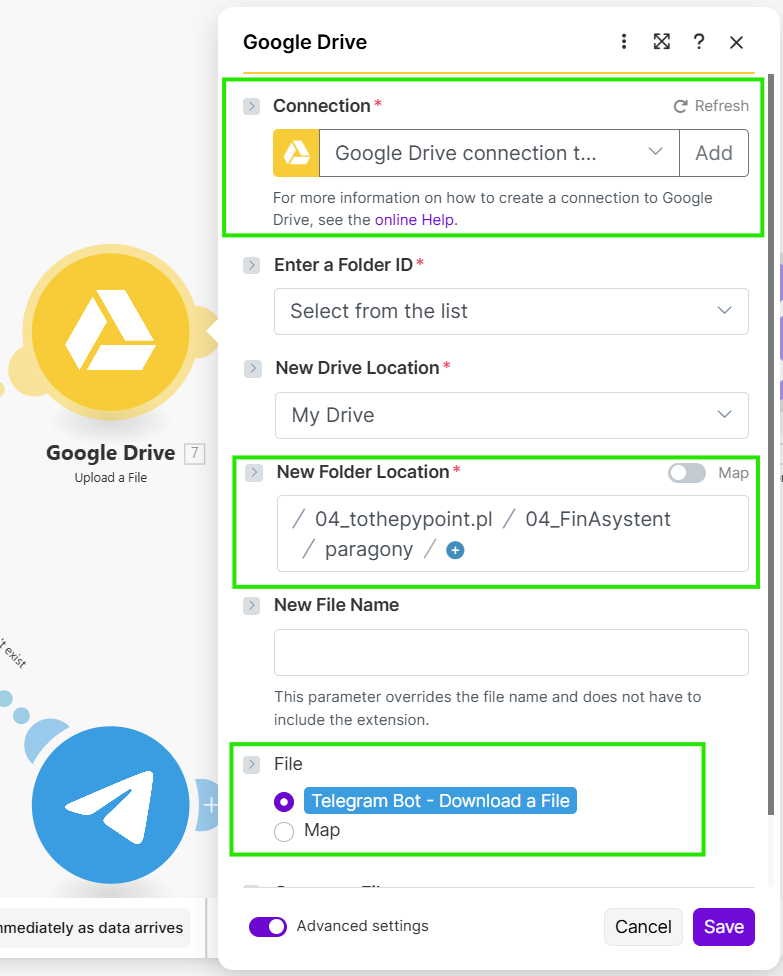Click the Refresh connection icon
The image size is (783, 976).
(x=680, y=106)
